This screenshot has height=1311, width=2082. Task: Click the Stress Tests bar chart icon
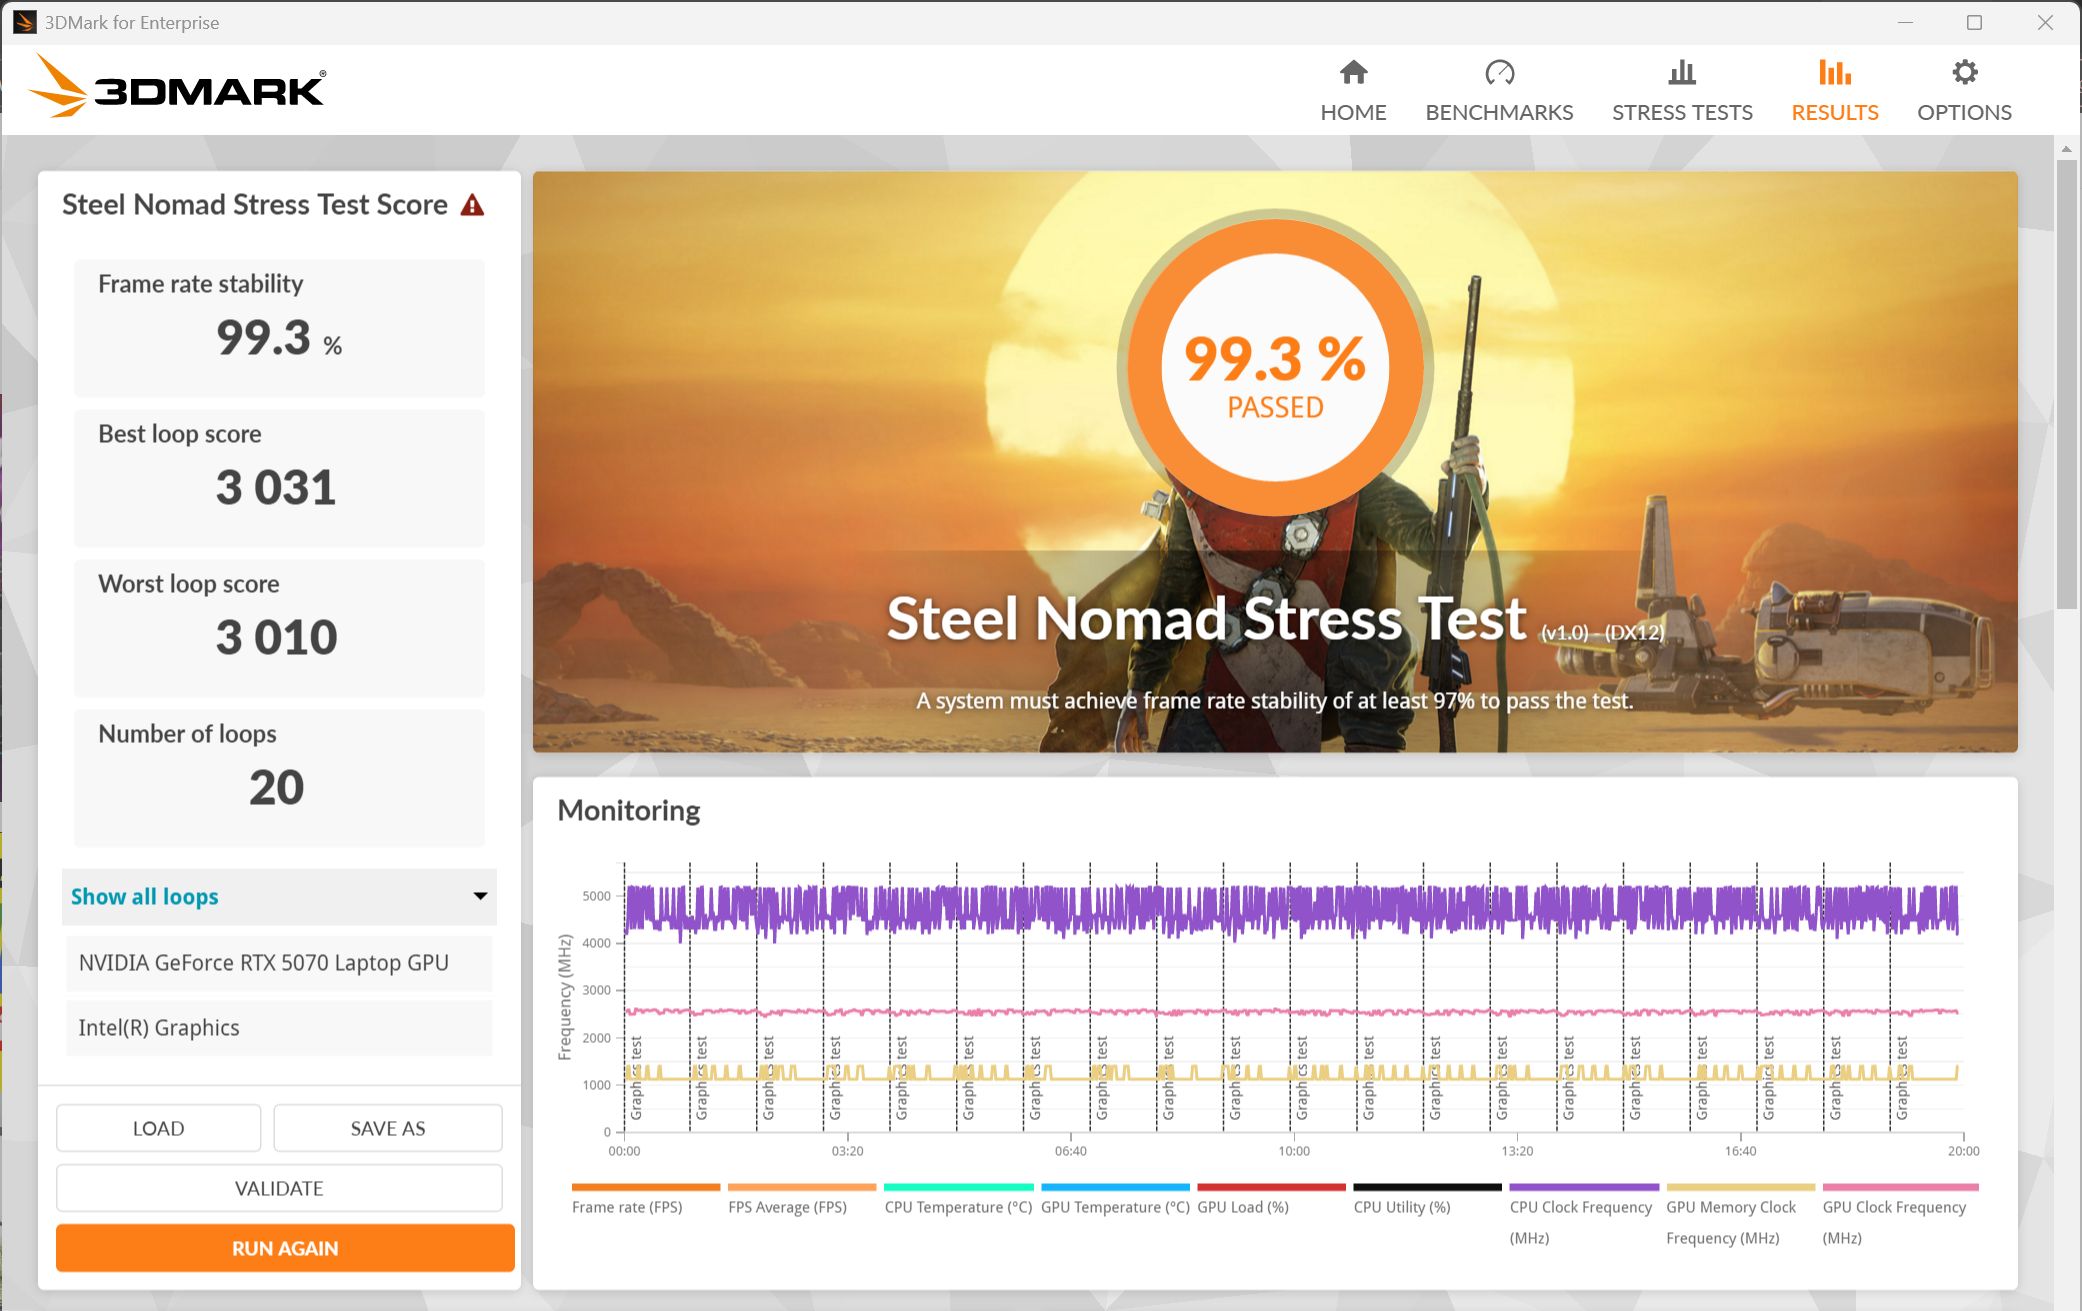(x=1682, y=73)
